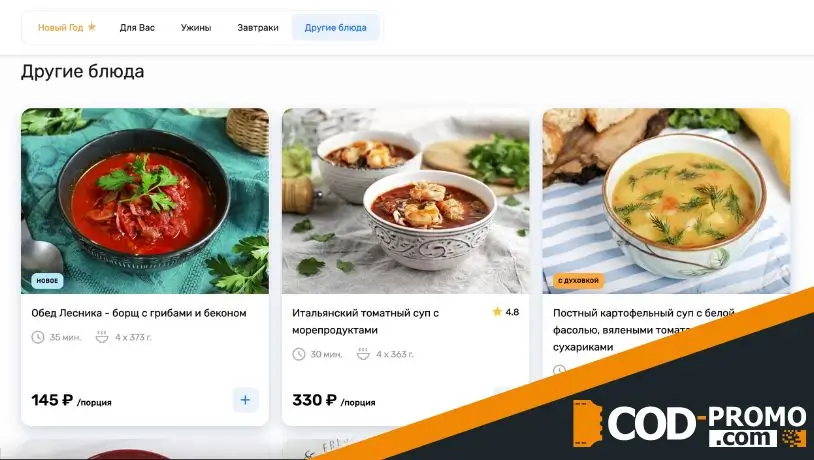Click the НОВОЕ badge on borscht photo

(47, 281)
